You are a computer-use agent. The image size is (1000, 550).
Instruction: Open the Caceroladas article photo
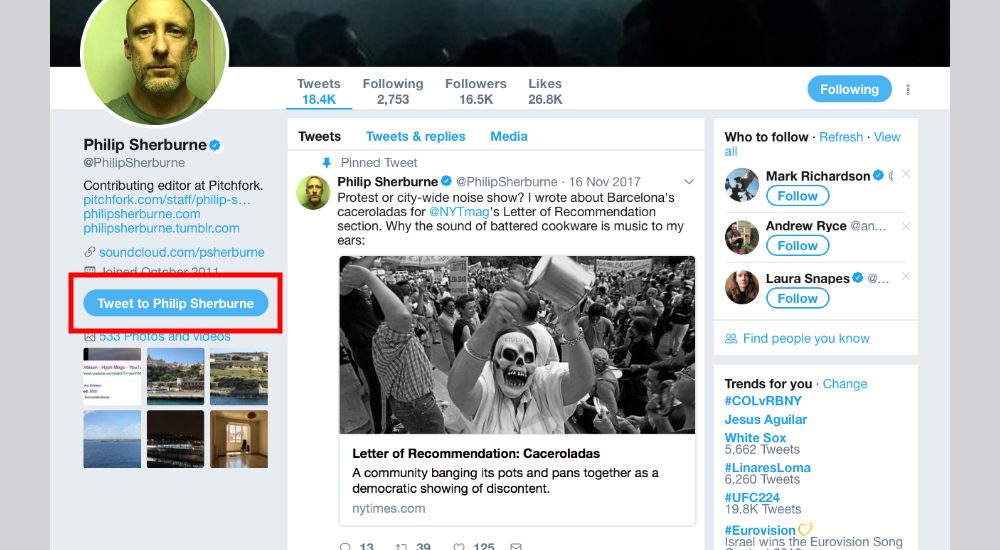tap(517, 345)
